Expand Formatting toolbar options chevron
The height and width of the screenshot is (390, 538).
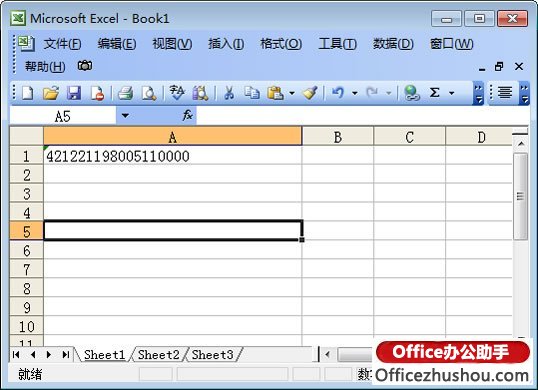click(524, 93)
